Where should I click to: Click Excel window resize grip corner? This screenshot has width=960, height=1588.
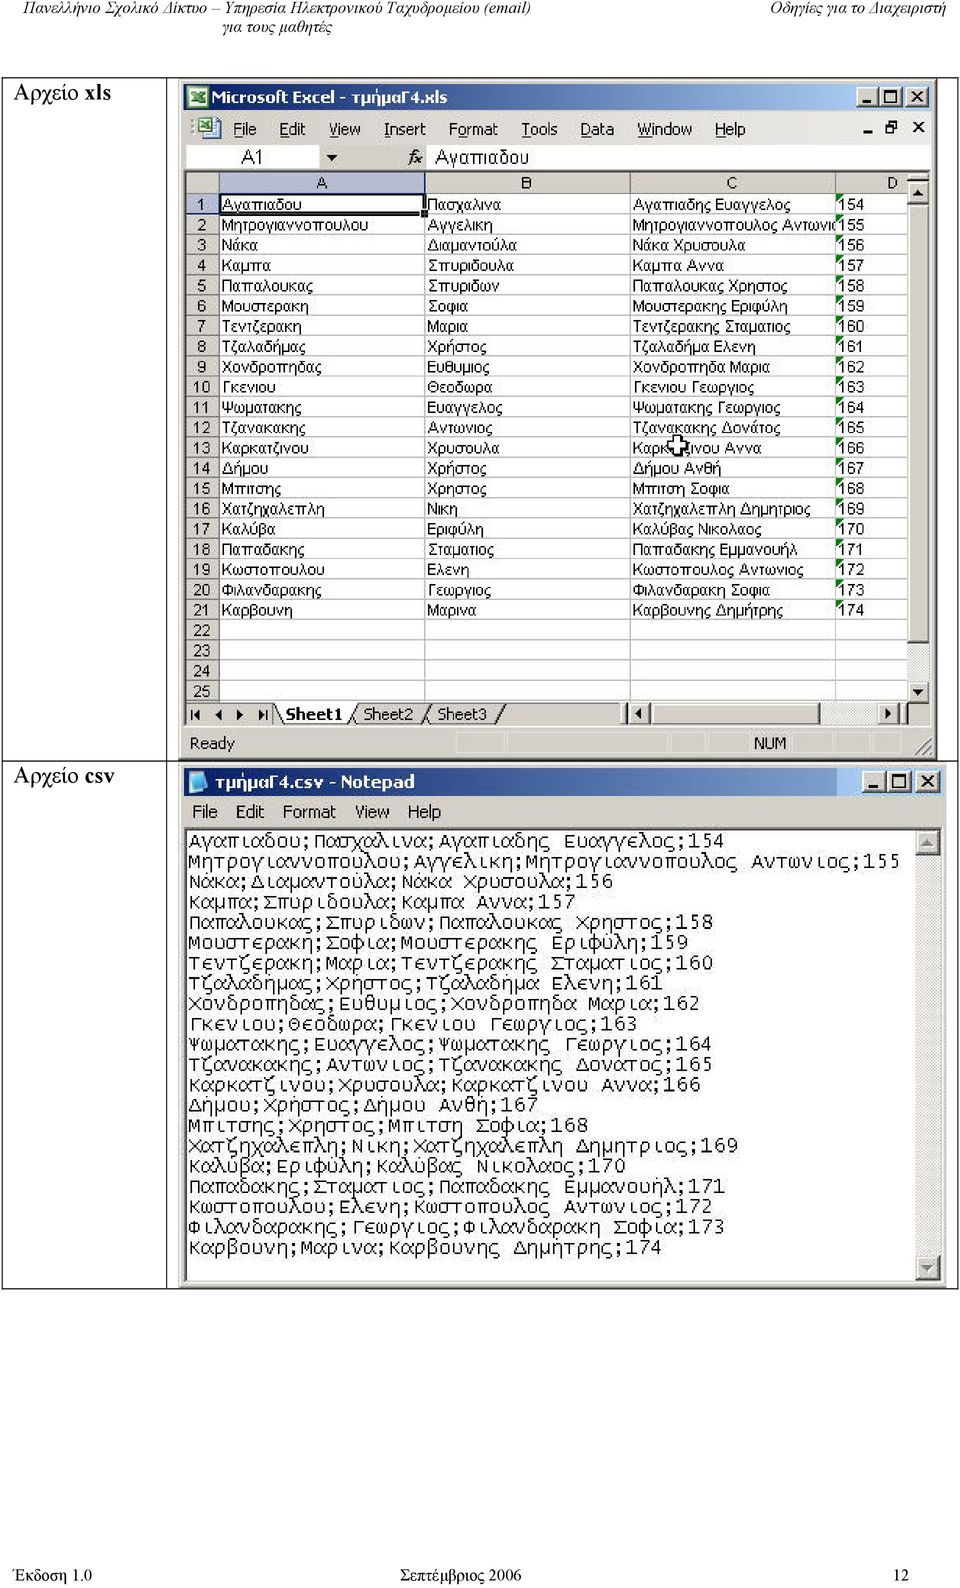pyautogui.click(x=924, y=746)
